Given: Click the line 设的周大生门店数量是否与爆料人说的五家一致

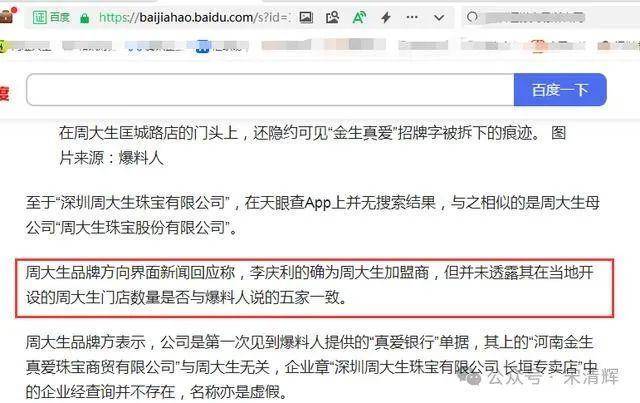Looking at the screenshot, I should tap(187, 298).
